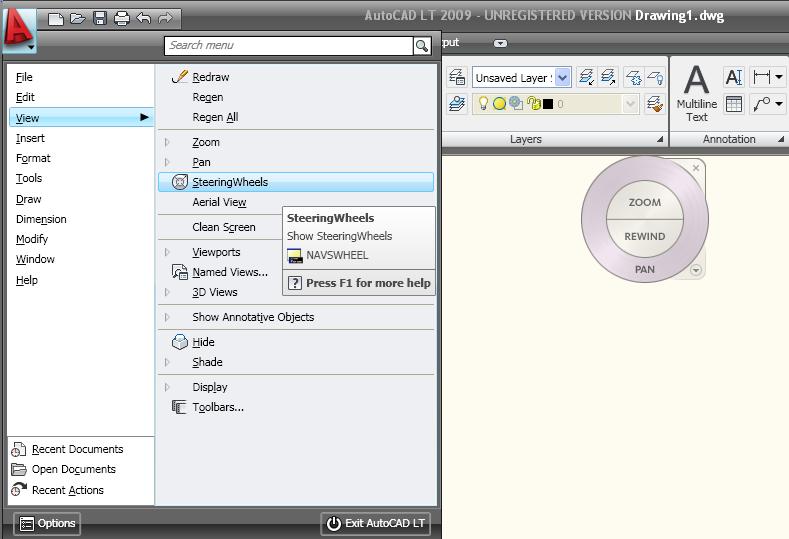Image resolution: width=789 pixels, height=539 pixels.
Task: Click the Redo arrow icon
Action: coord(165,19)
